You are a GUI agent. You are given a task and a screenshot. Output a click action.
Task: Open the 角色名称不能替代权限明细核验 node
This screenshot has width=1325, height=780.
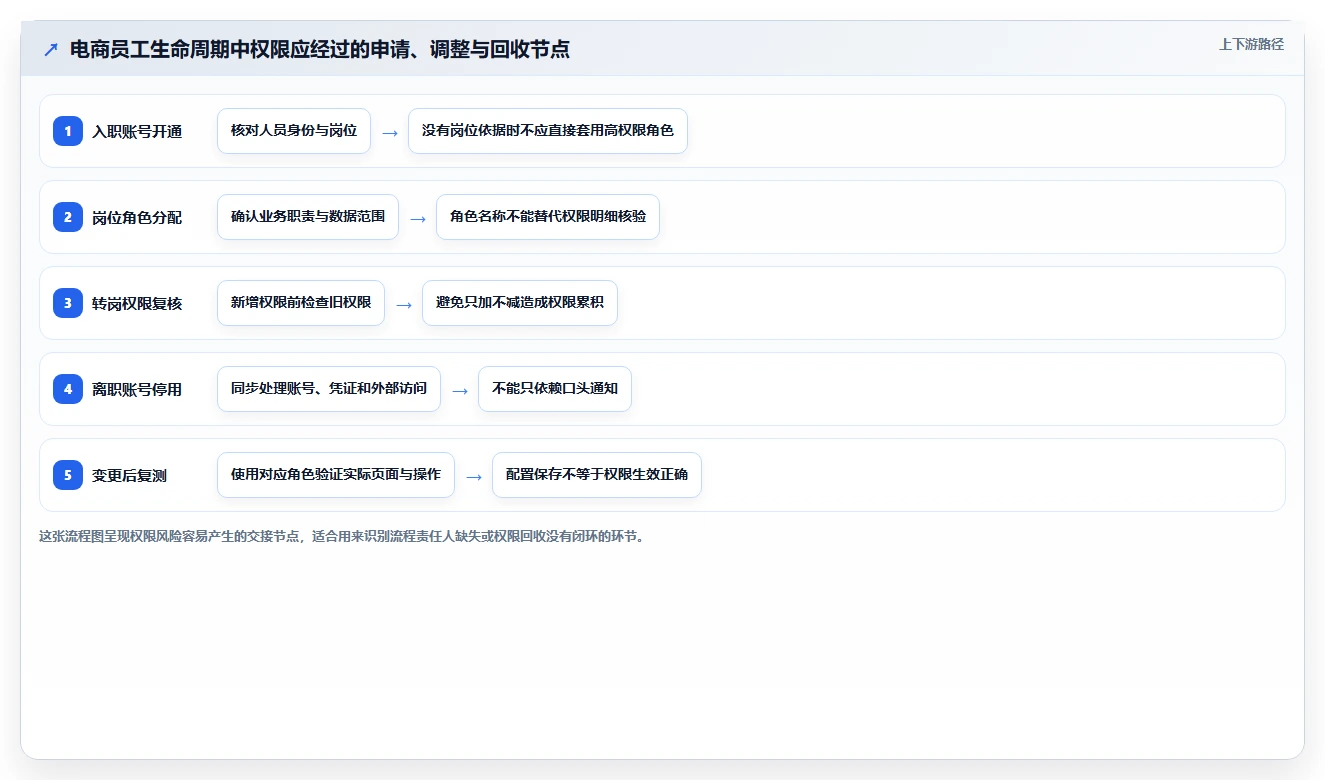548,217
